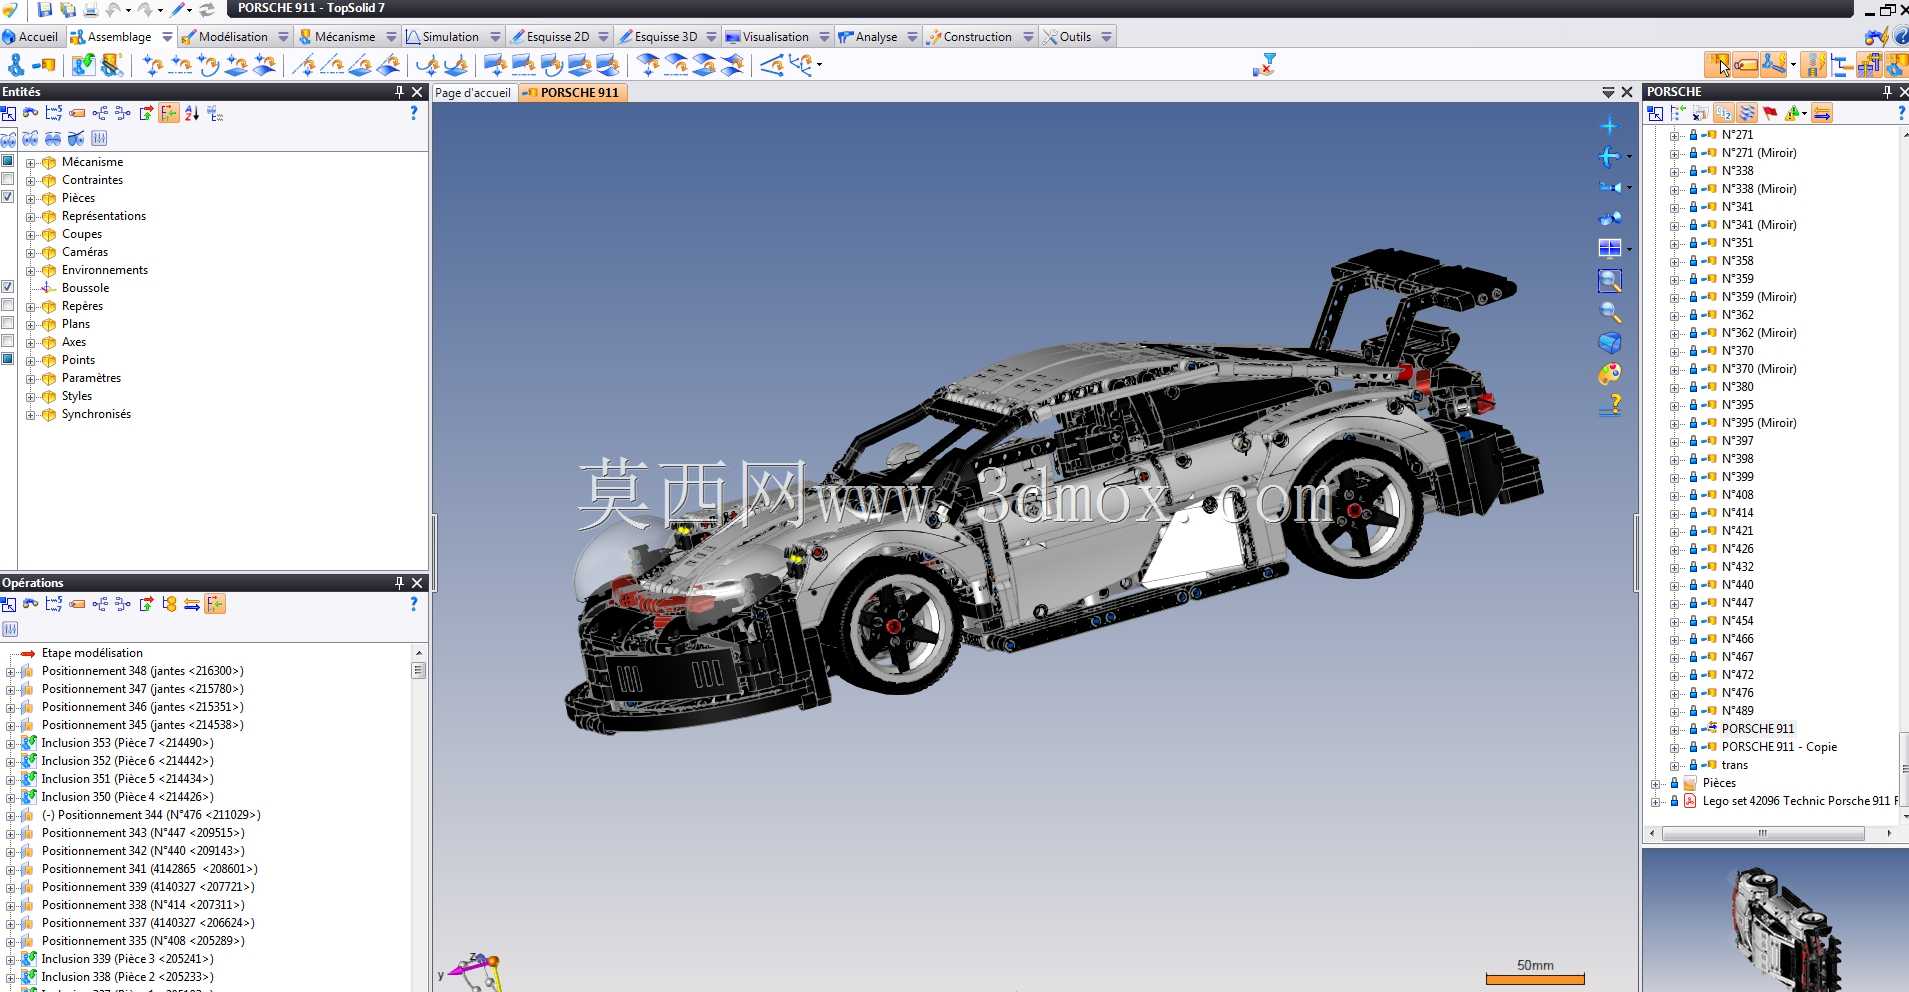Click the tag label icon in Entités toolbar

click(77, 113)
